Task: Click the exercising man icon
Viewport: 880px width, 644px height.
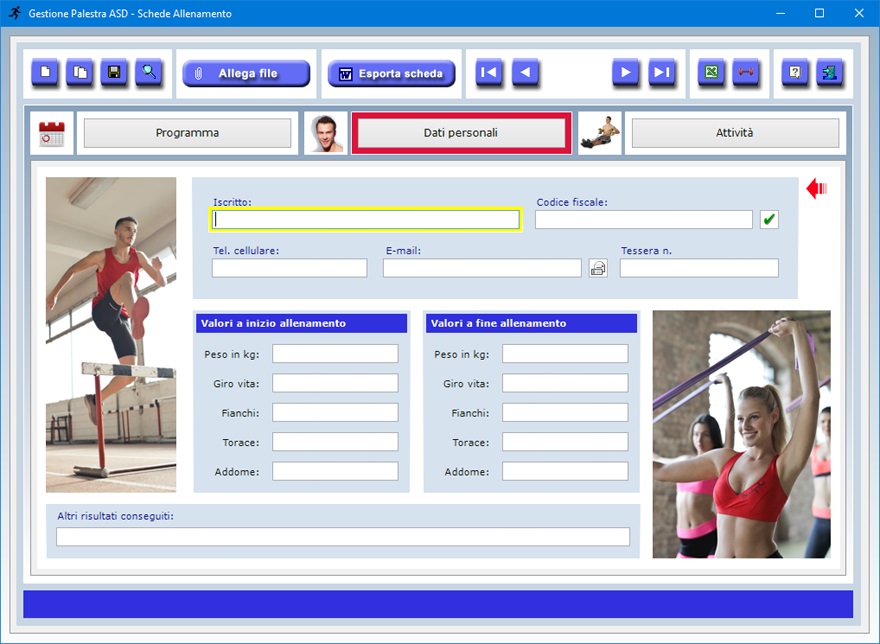Action: click(x=599, y=133)
